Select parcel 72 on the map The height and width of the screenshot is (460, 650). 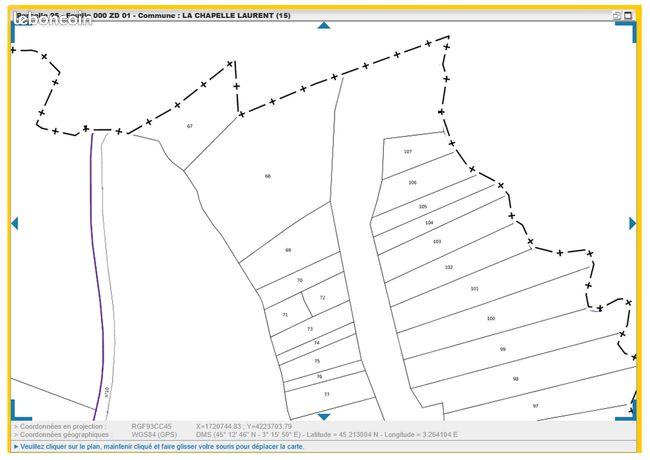pos(323,298)
